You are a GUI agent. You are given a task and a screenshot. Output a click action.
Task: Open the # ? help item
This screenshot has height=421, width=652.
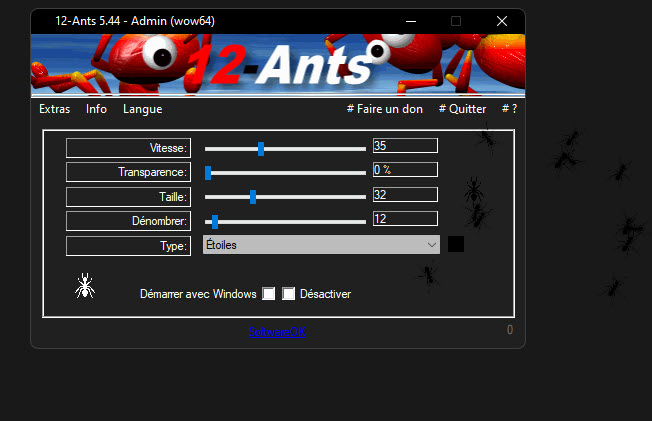(x=509, y=109)
